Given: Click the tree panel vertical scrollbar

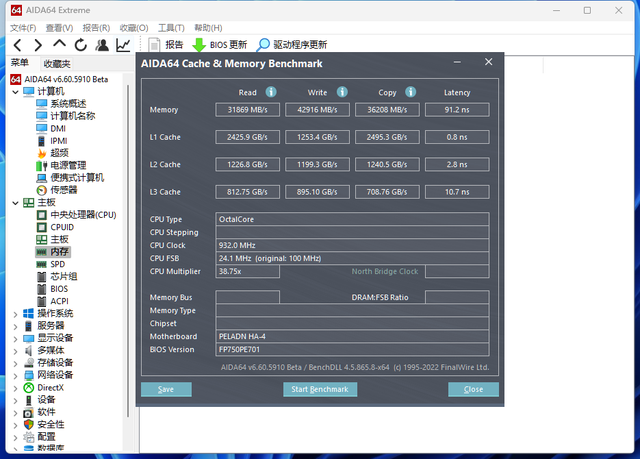Looking at the screenshot, I should tap(128, 251).
